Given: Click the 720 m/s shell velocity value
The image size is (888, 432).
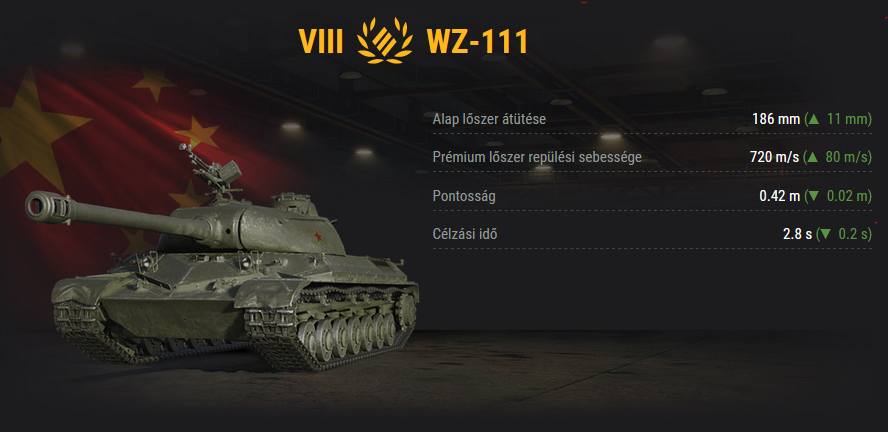Looking at the screenshot, I should [x=774, y=157].
